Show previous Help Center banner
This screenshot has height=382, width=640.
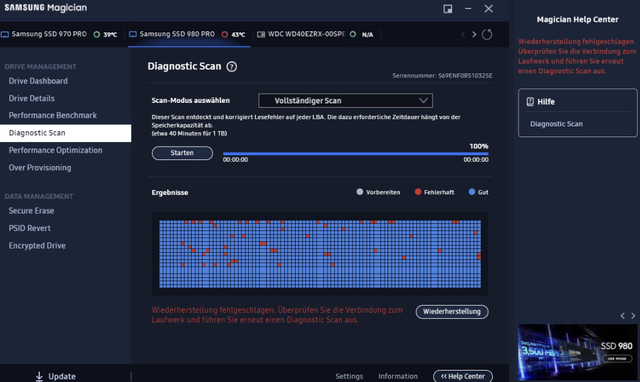point(622,315)
